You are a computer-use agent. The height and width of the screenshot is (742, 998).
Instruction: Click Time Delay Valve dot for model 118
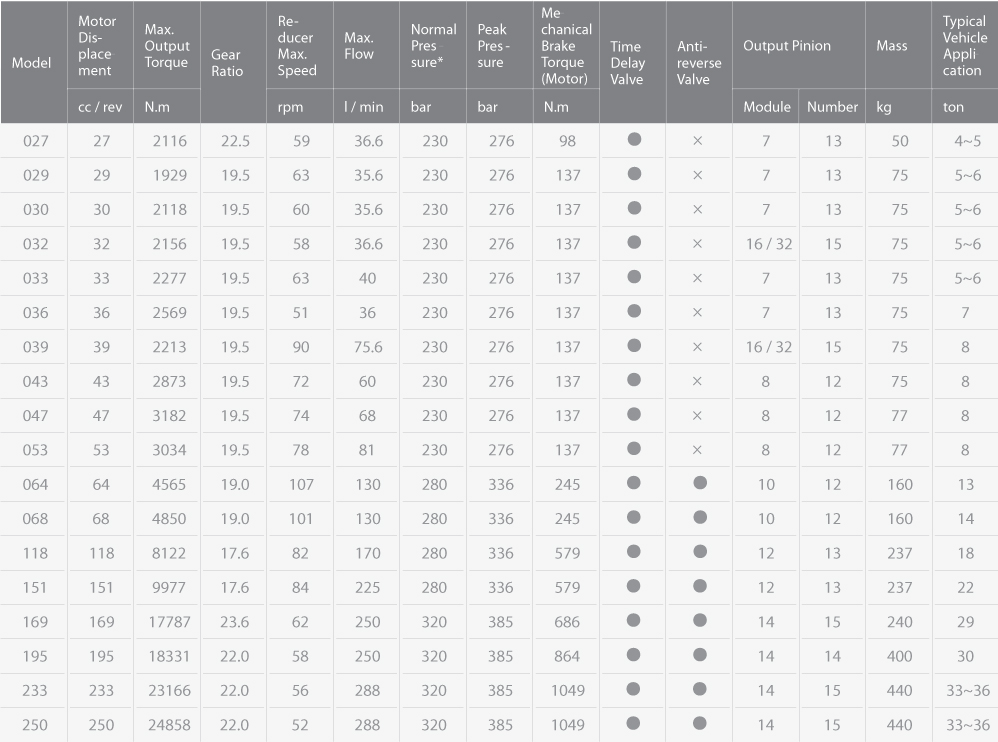click(633, 552)
